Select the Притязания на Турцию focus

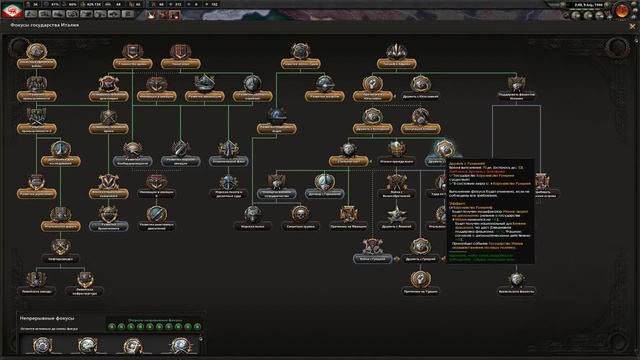tap(420, 284)
